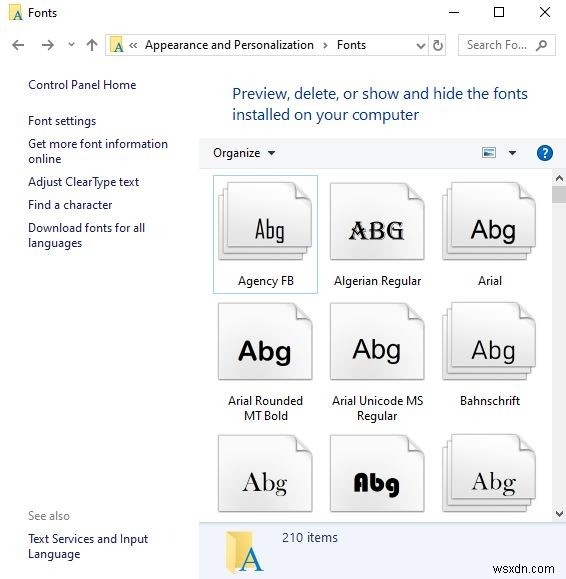Select the Arial font family icon

point(489,222)
